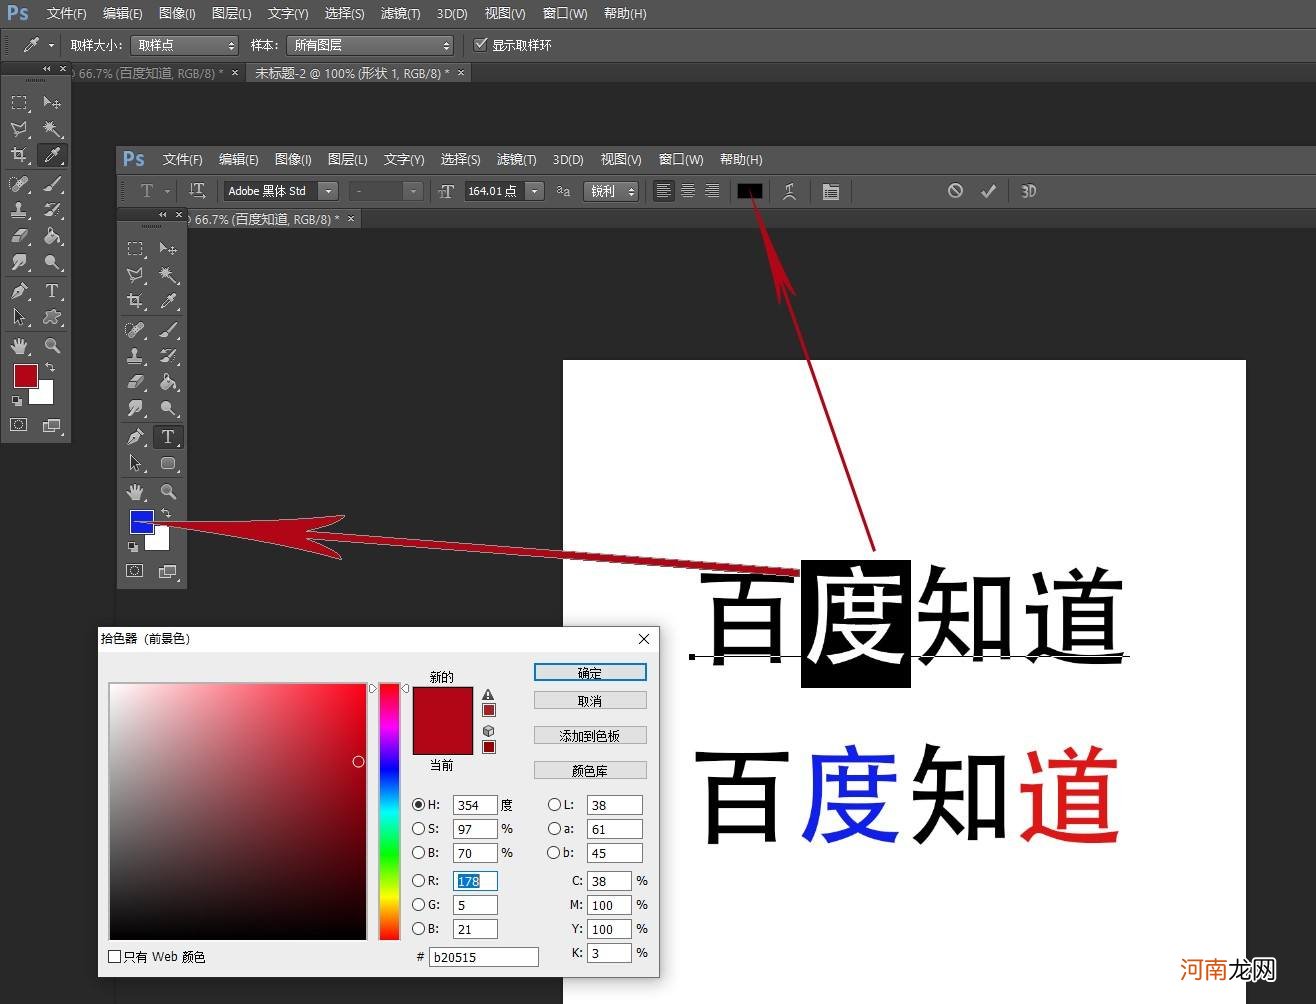Select Zoom tool in outer left toolbox

(x=52, y=346)
